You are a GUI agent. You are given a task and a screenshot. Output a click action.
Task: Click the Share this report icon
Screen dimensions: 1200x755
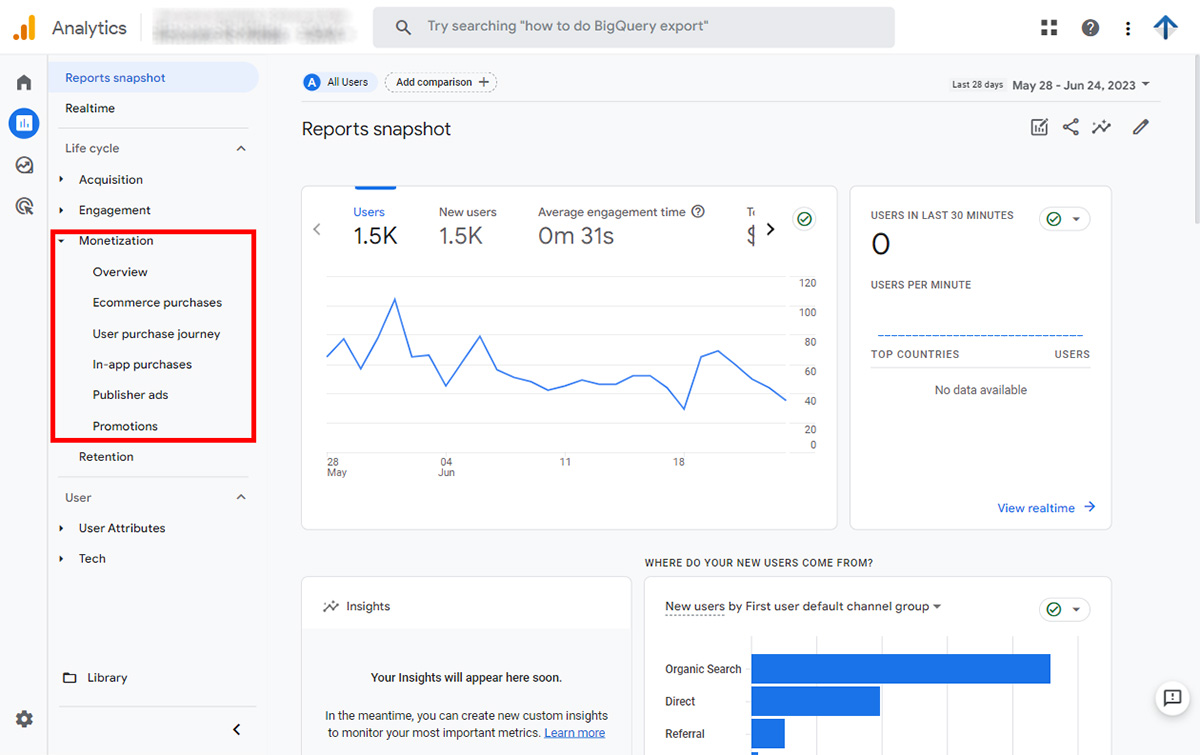click(1070, 127)
